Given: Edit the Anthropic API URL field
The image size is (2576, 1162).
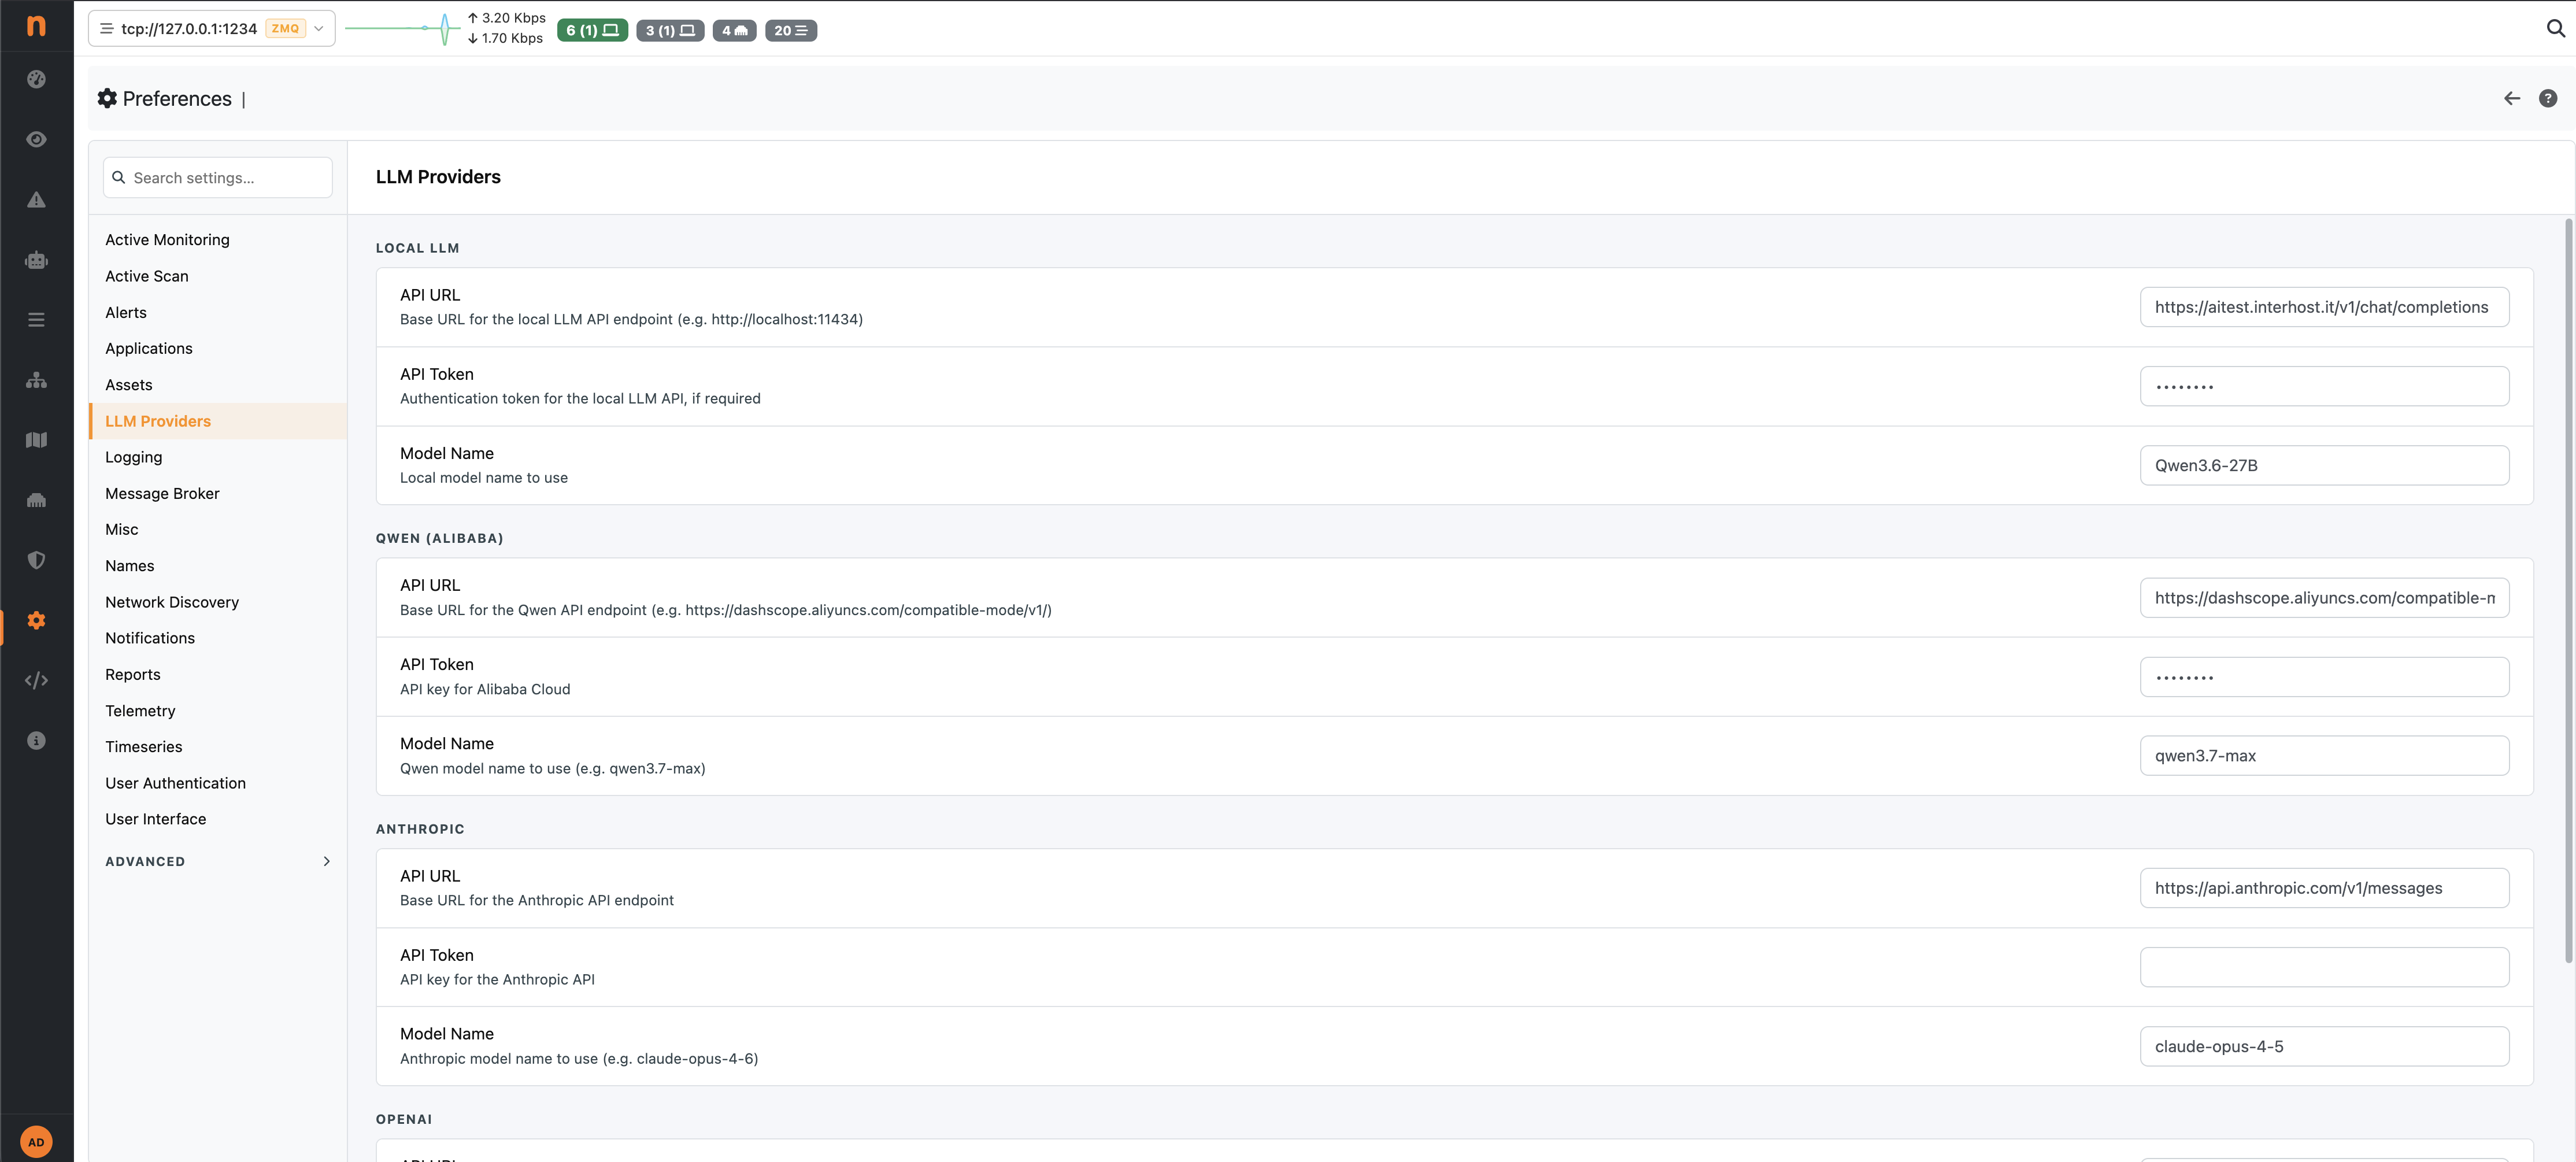Looking at the screenshot, I should tap(2323, 888).
